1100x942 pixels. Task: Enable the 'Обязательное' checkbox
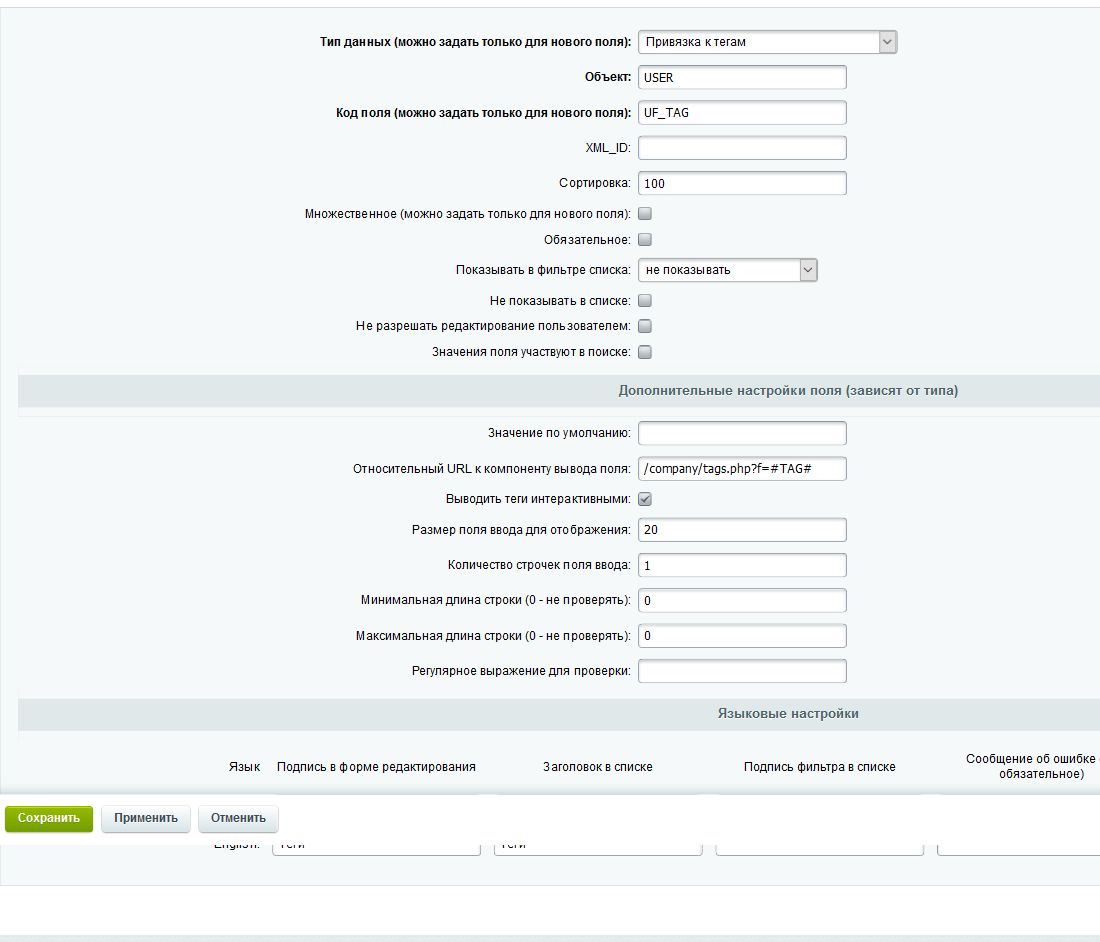point(645,240)
